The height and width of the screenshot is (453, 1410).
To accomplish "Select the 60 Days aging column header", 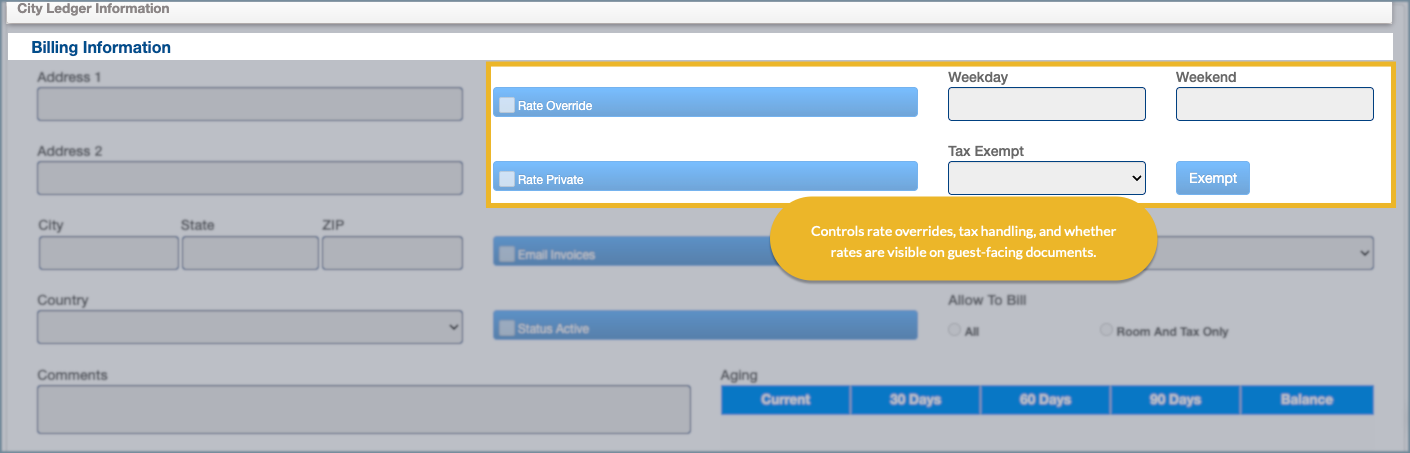I will [x=1045, y=400].
